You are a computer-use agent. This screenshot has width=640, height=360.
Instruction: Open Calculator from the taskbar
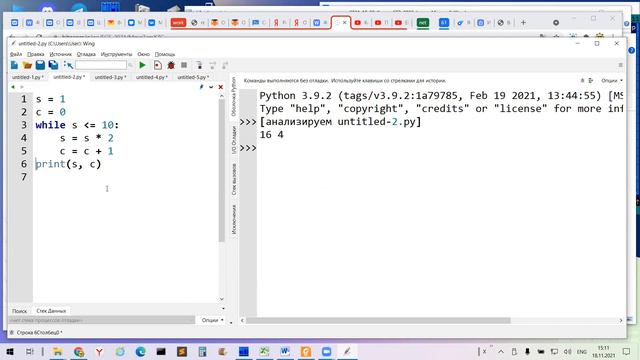pyautogui.click(x=202, y=351)
